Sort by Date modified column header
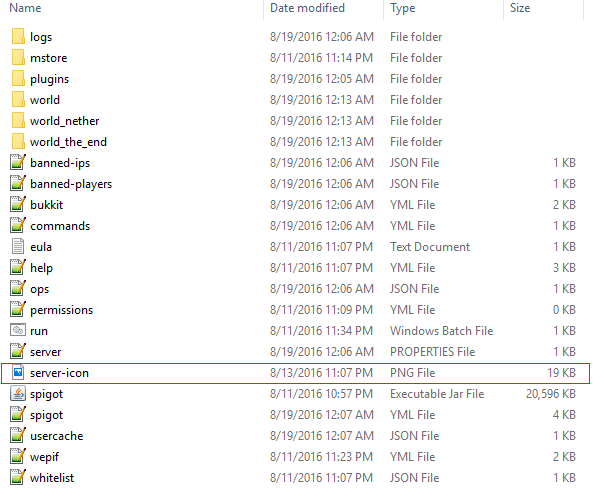This screenshot has height=502, width=607. click(307, 9)
